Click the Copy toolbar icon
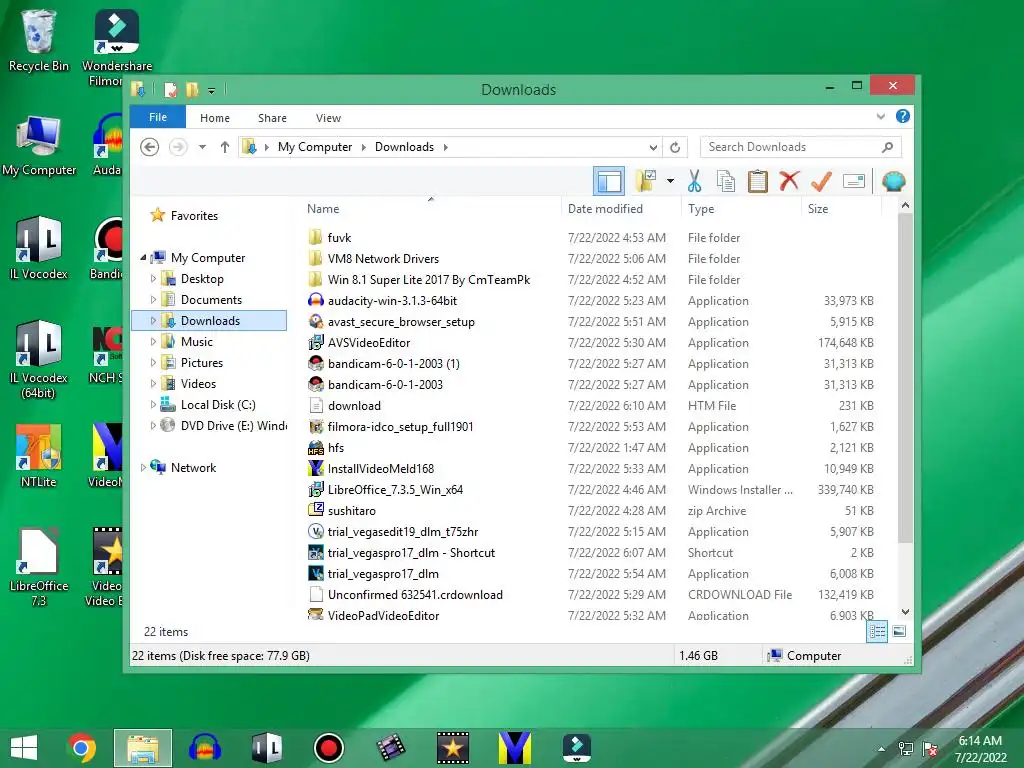Image resolution: width=1024 pixels, height=768 pixels. click(x=726, y=181)
